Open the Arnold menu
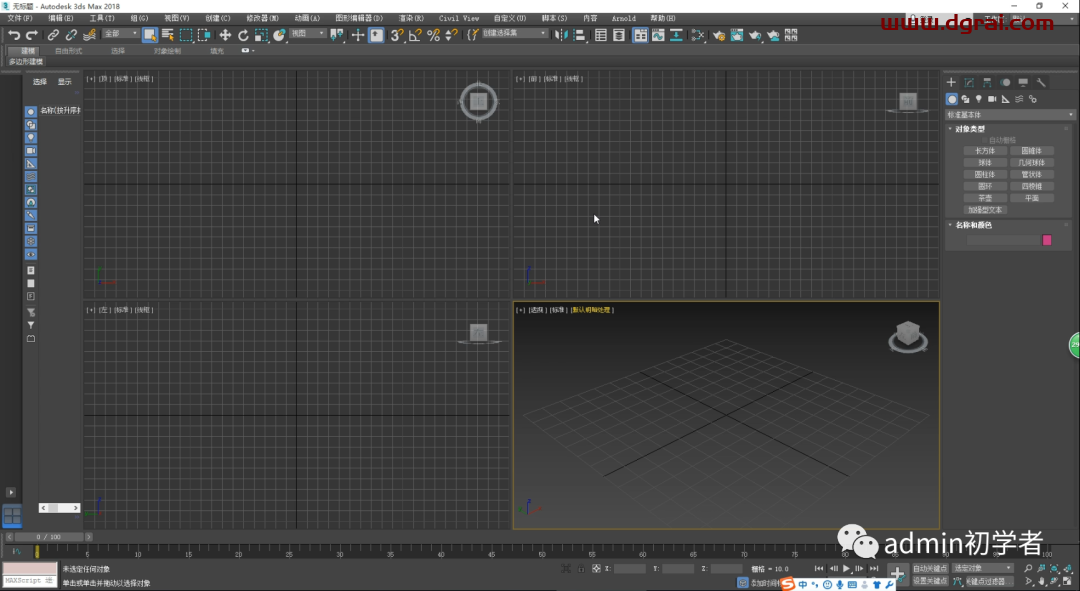The width and height of the screenshot is (1080, 591). pos(623,18)
